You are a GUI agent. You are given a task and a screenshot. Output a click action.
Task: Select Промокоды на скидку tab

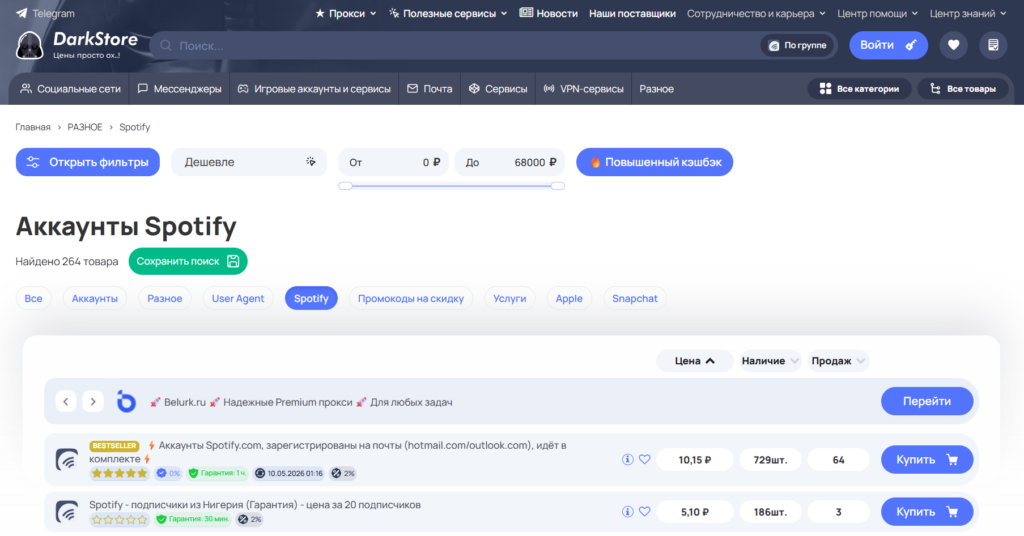[x=411, y=298]
